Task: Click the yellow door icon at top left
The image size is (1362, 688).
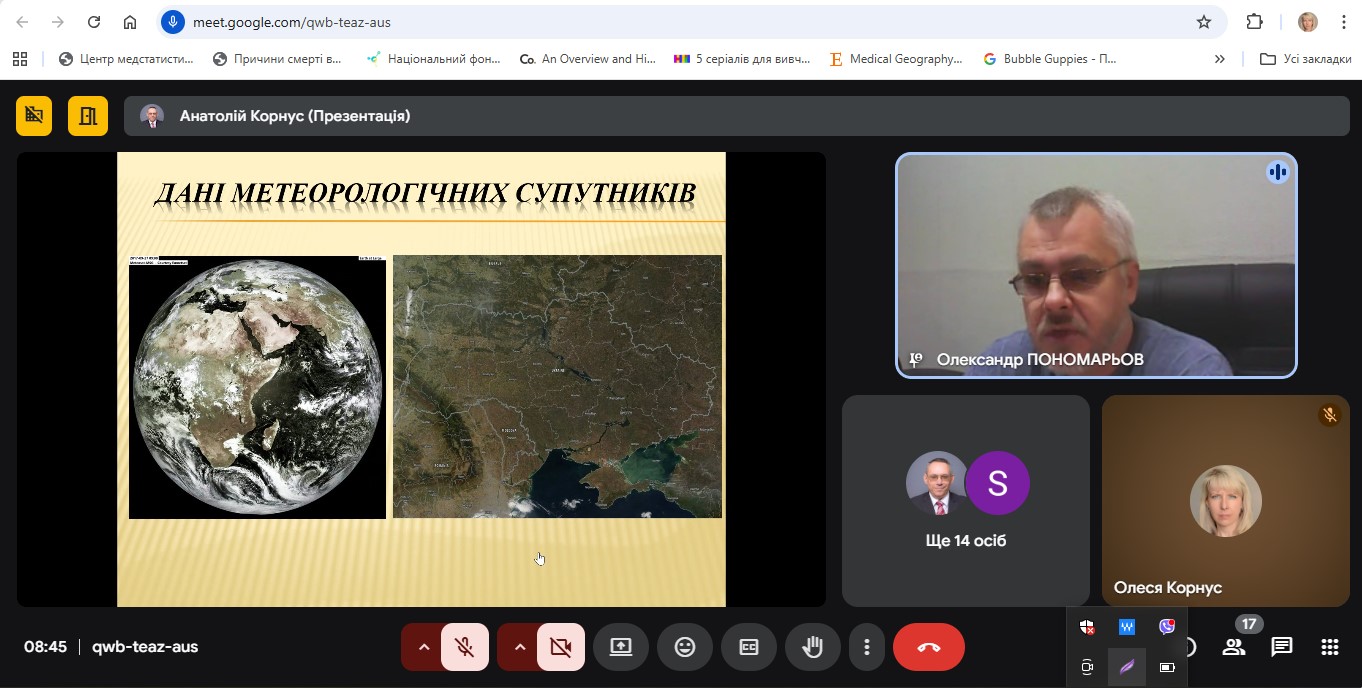Action: pyautogui.click(x=88, y=116)
